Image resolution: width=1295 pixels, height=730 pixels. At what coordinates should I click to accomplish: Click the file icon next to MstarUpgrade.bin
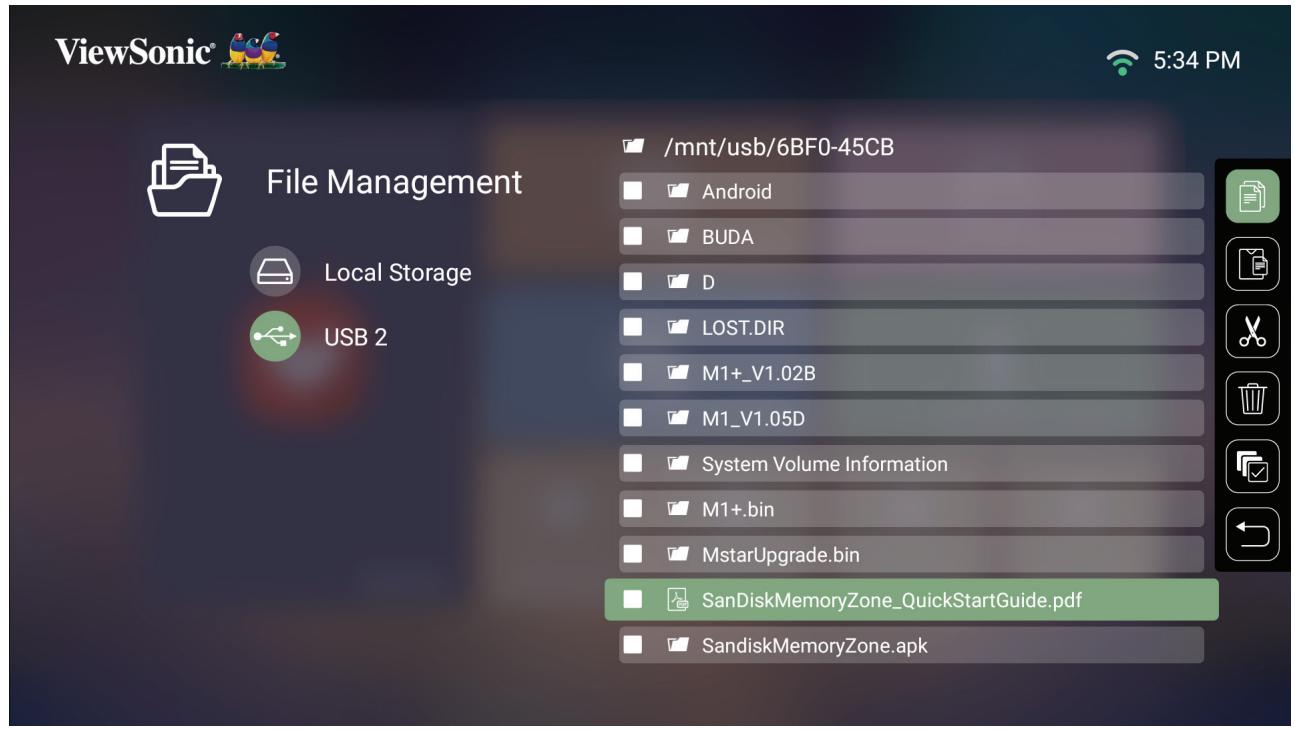pyautogui.click(x=676, y=554)
